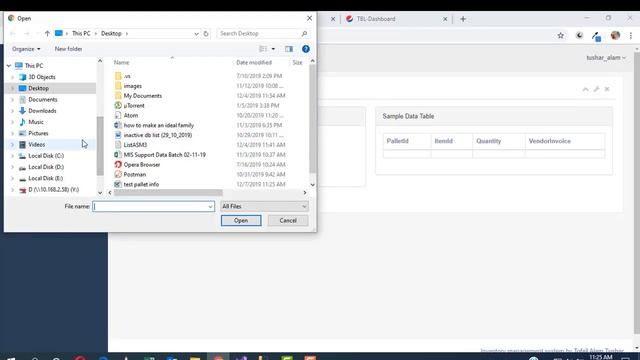Toggle the preview pane icon
This screenshot has width=640, height=360.
pyautogui.click(x=289, y=49)
